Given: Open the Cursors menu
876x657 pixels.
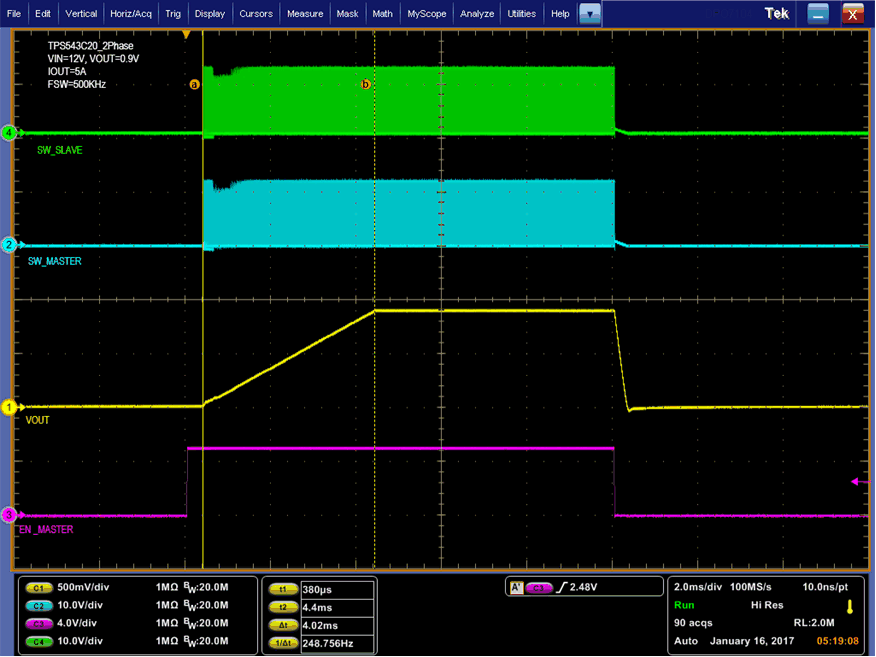Looking at the screenshot, I should pyautogui.click(x=256, y=14).
